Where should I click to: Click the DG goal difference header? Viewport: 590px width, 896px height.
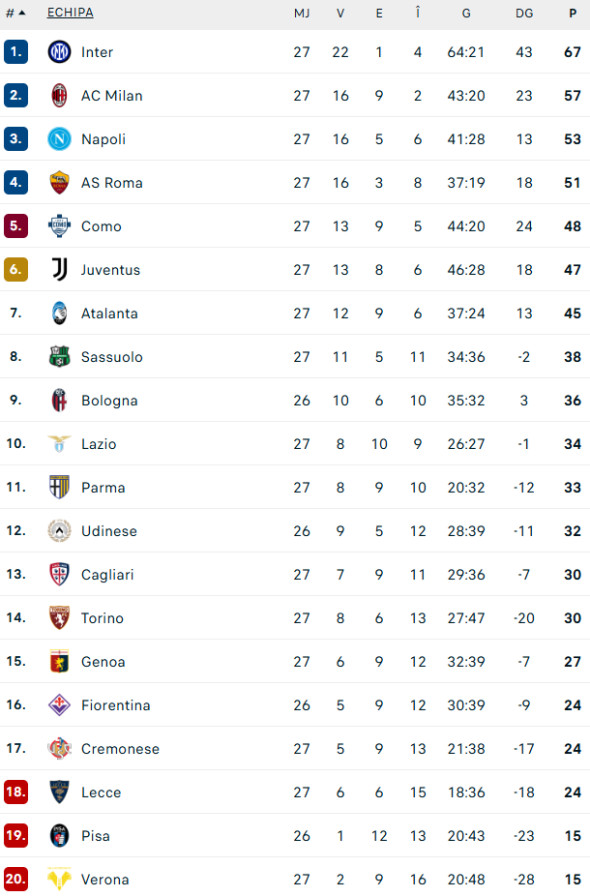click(524, 13)
